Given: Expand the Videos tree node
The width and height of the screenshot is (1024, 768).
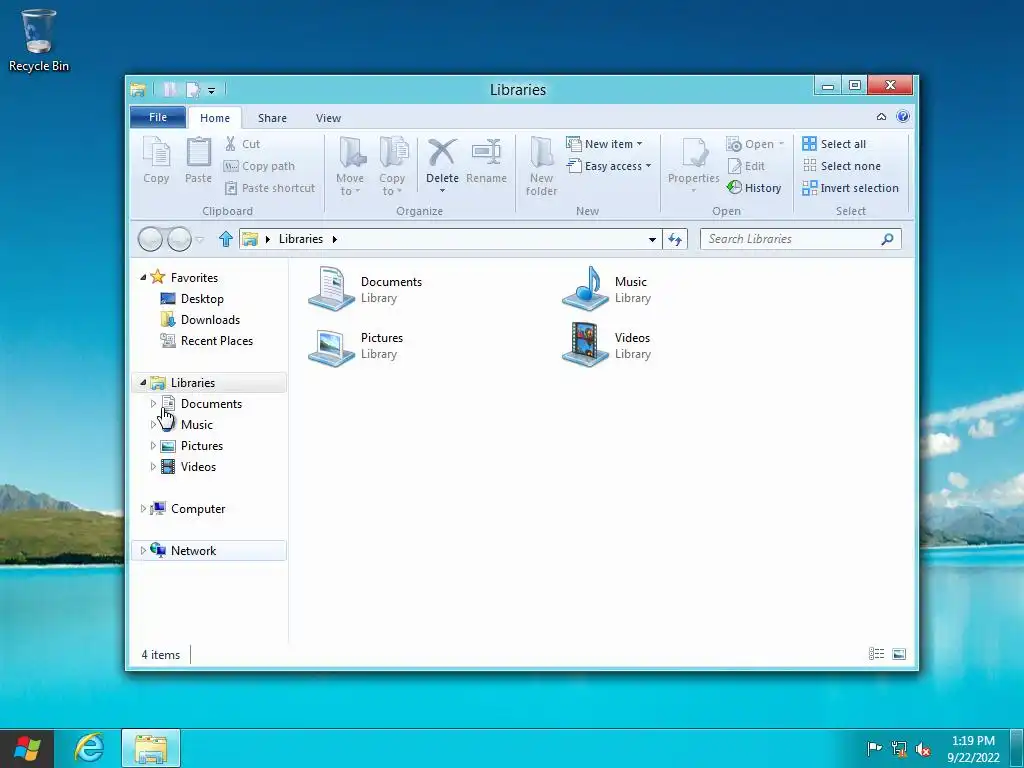Looking at the screenshot, I should (x=153, y=466).
